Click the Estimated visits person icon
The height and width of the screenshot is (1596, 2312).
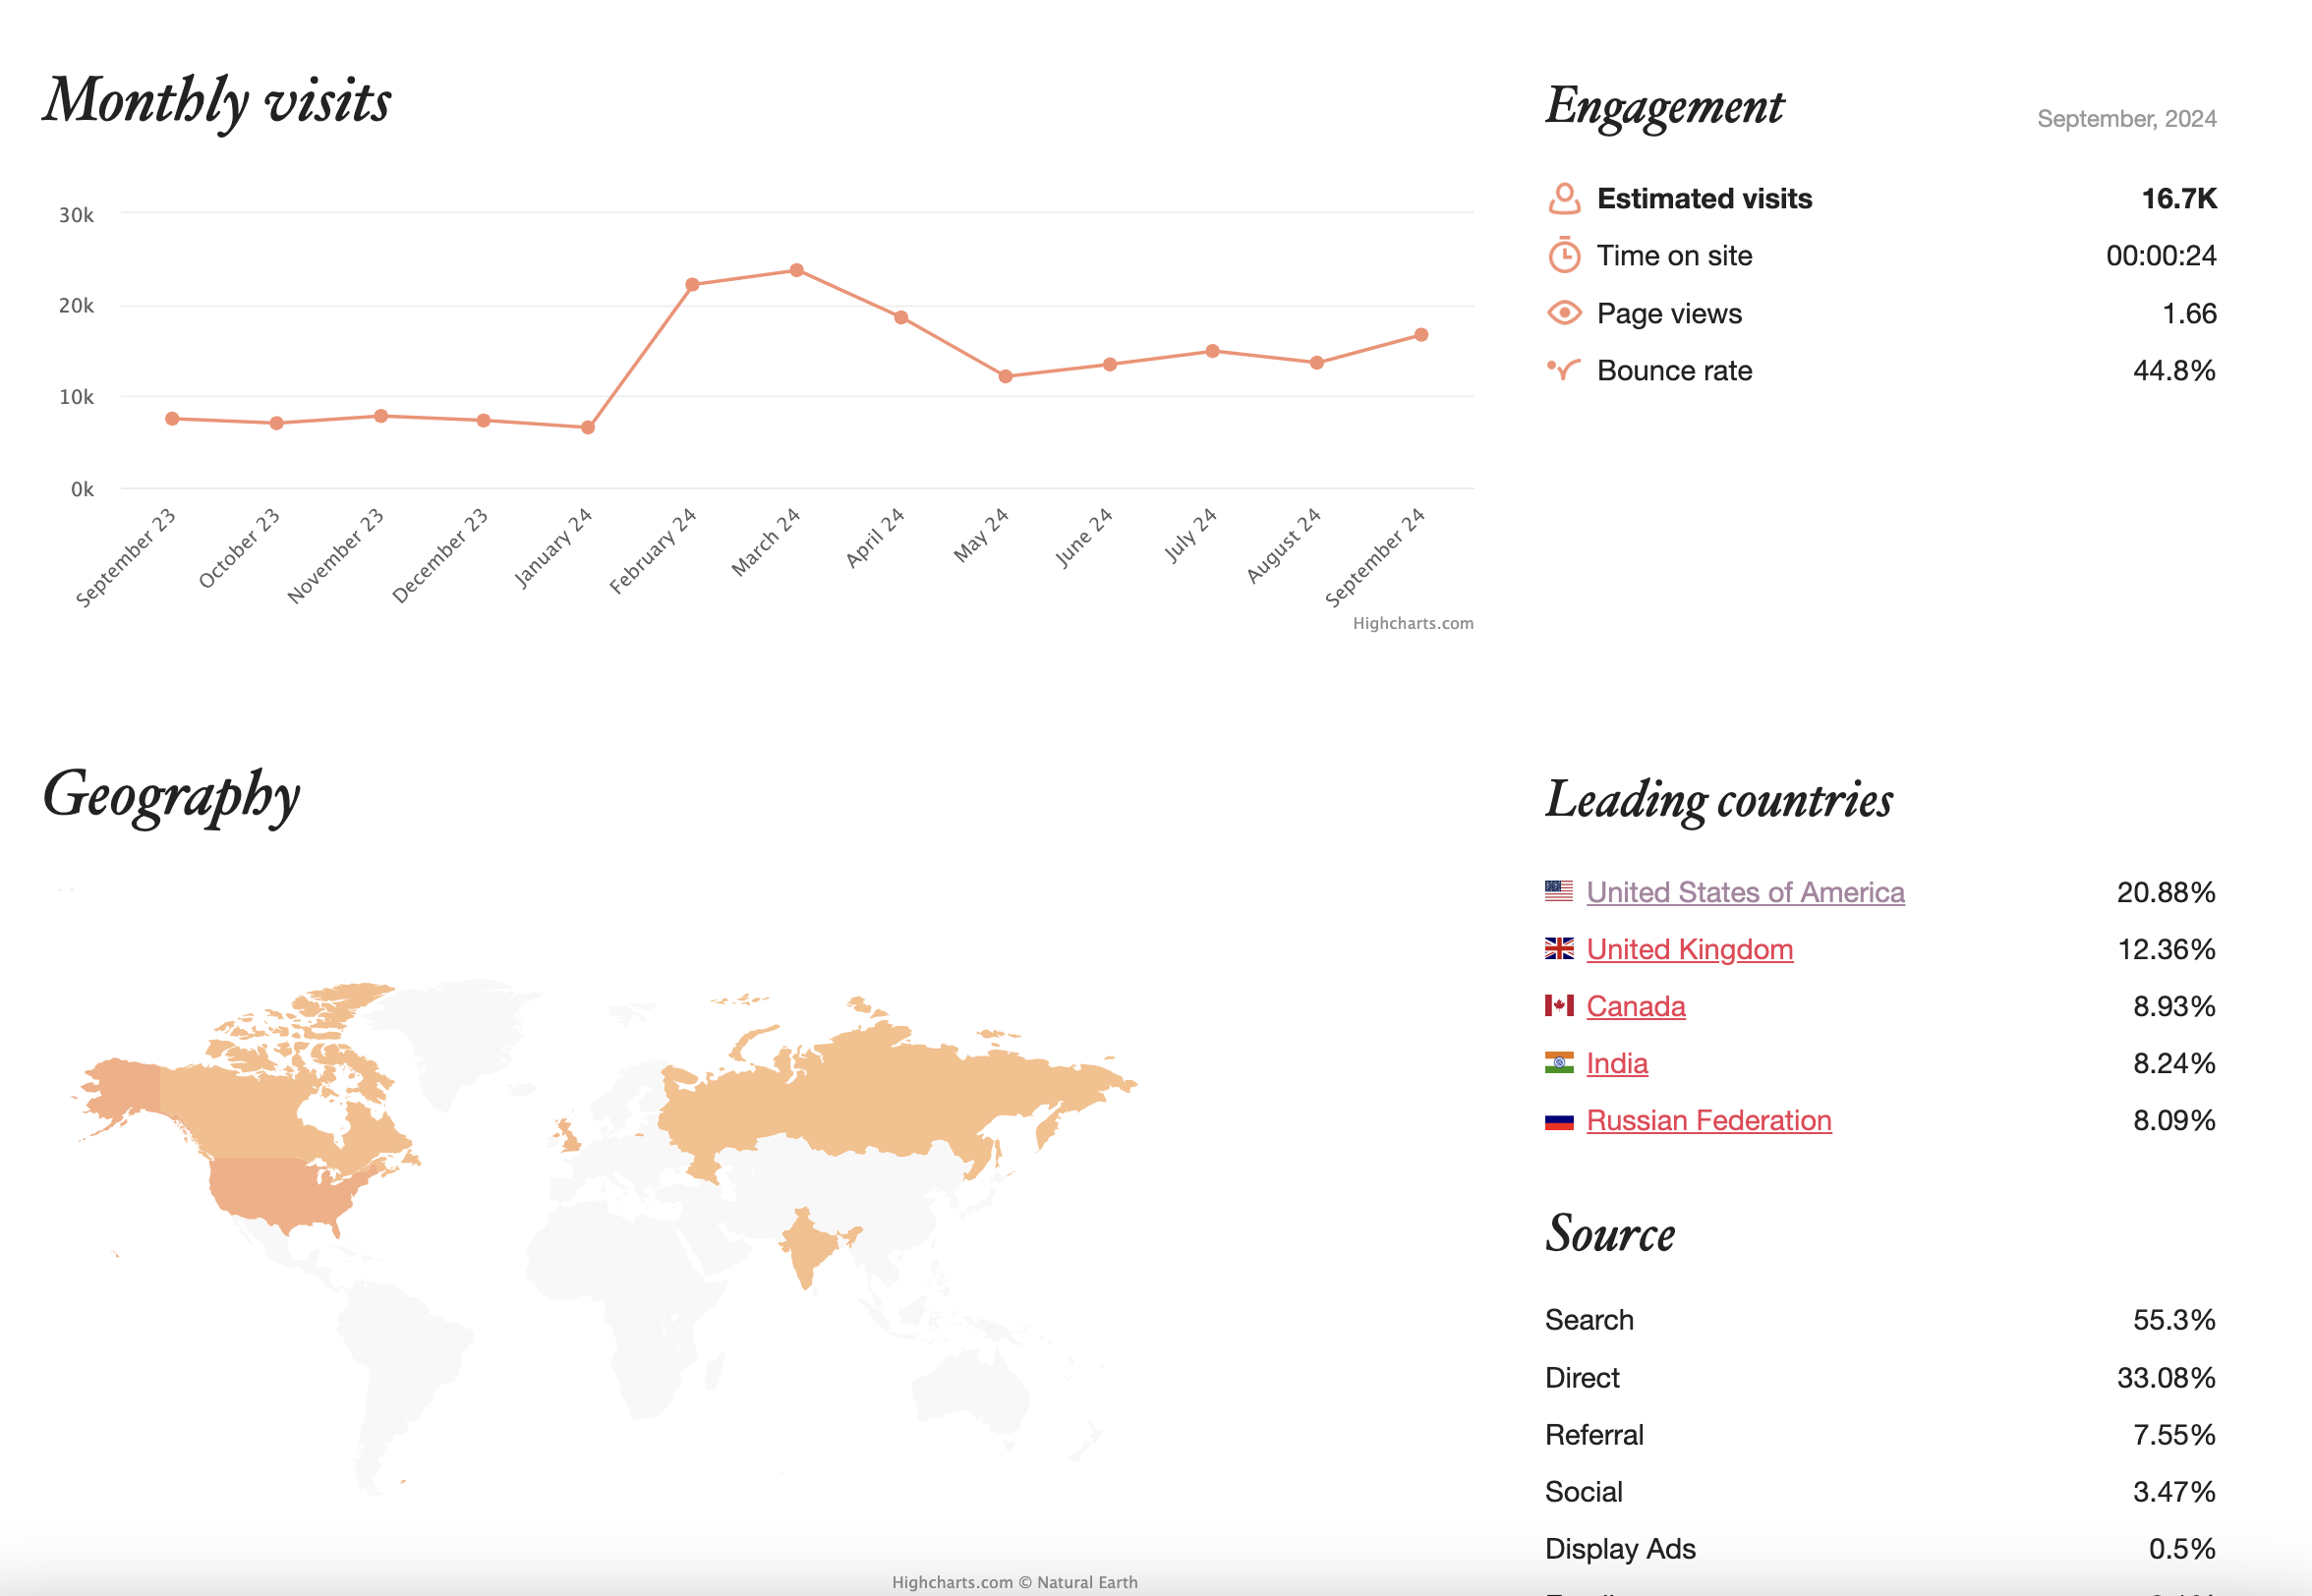(x=1564, y=199)
